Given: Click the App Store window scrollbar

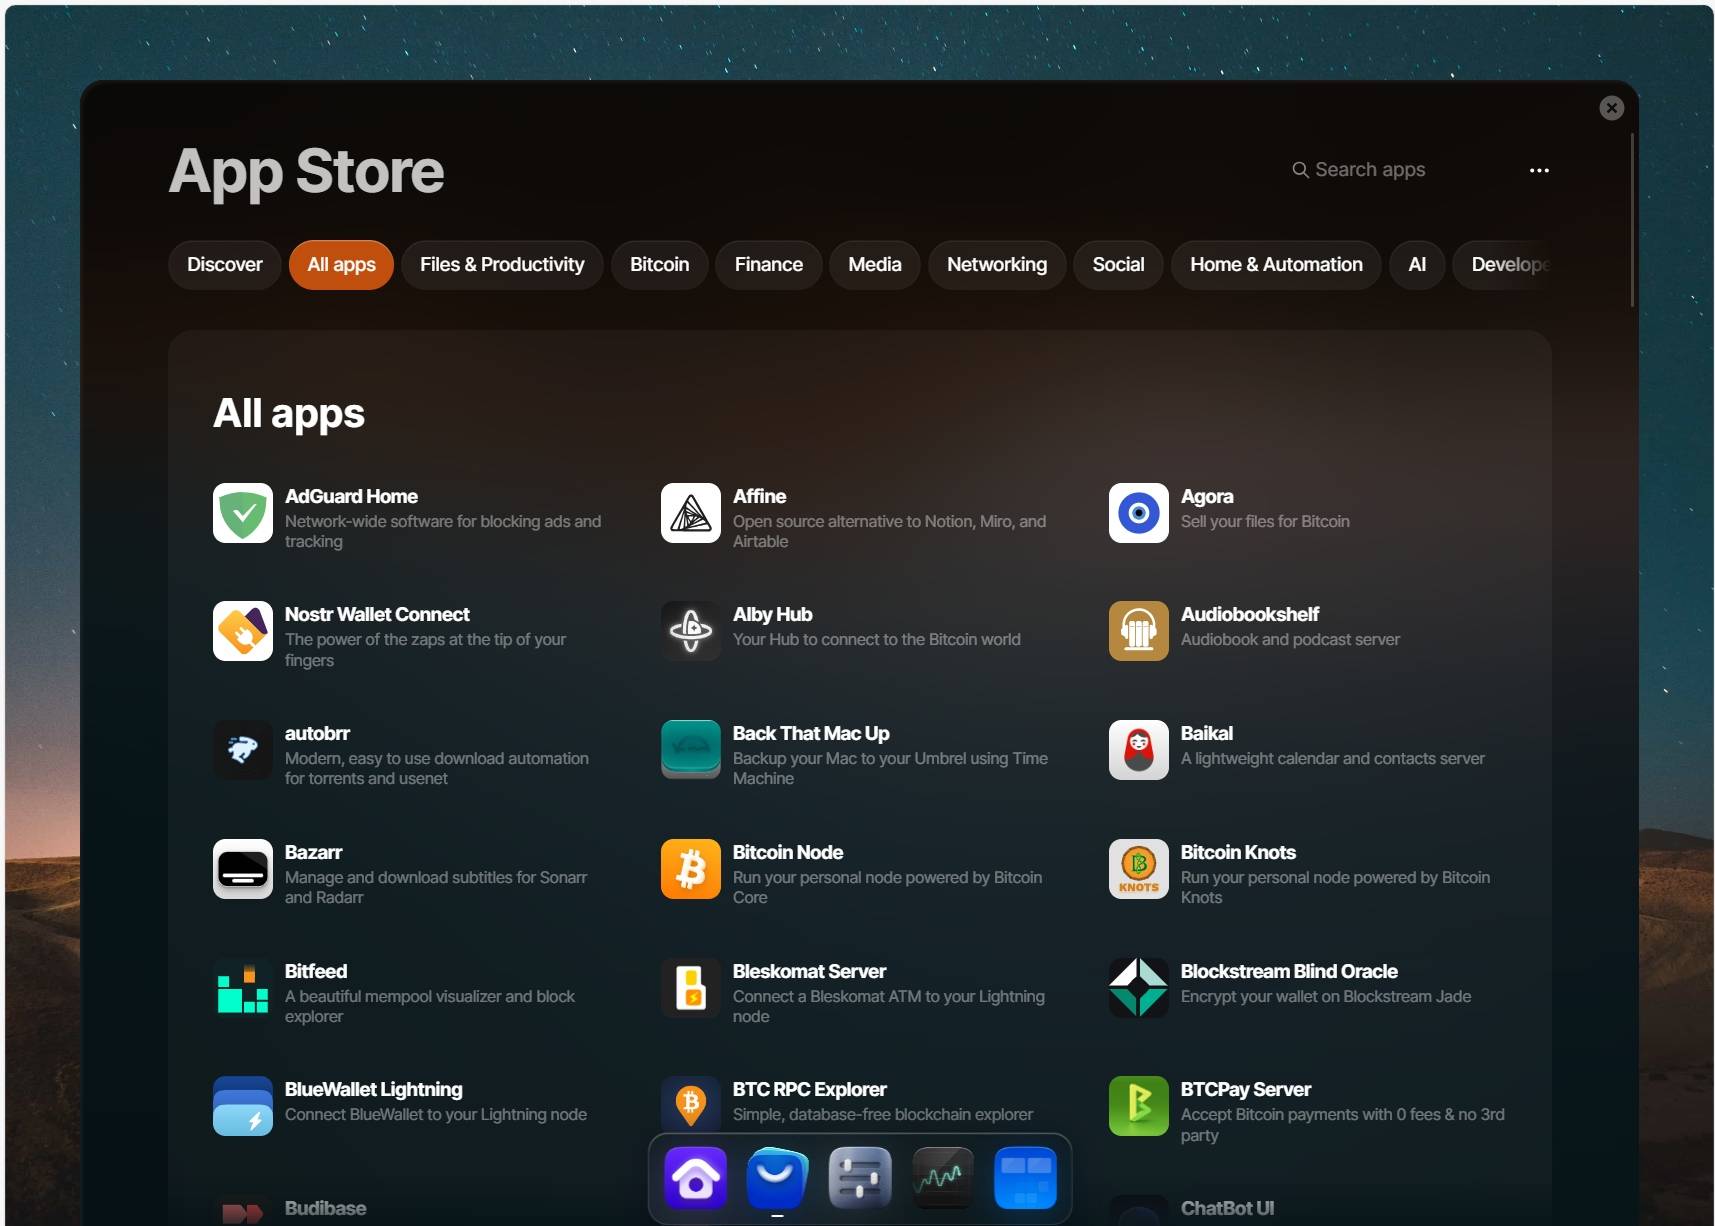Looking at the screenshot, I should pos(1632,220).
